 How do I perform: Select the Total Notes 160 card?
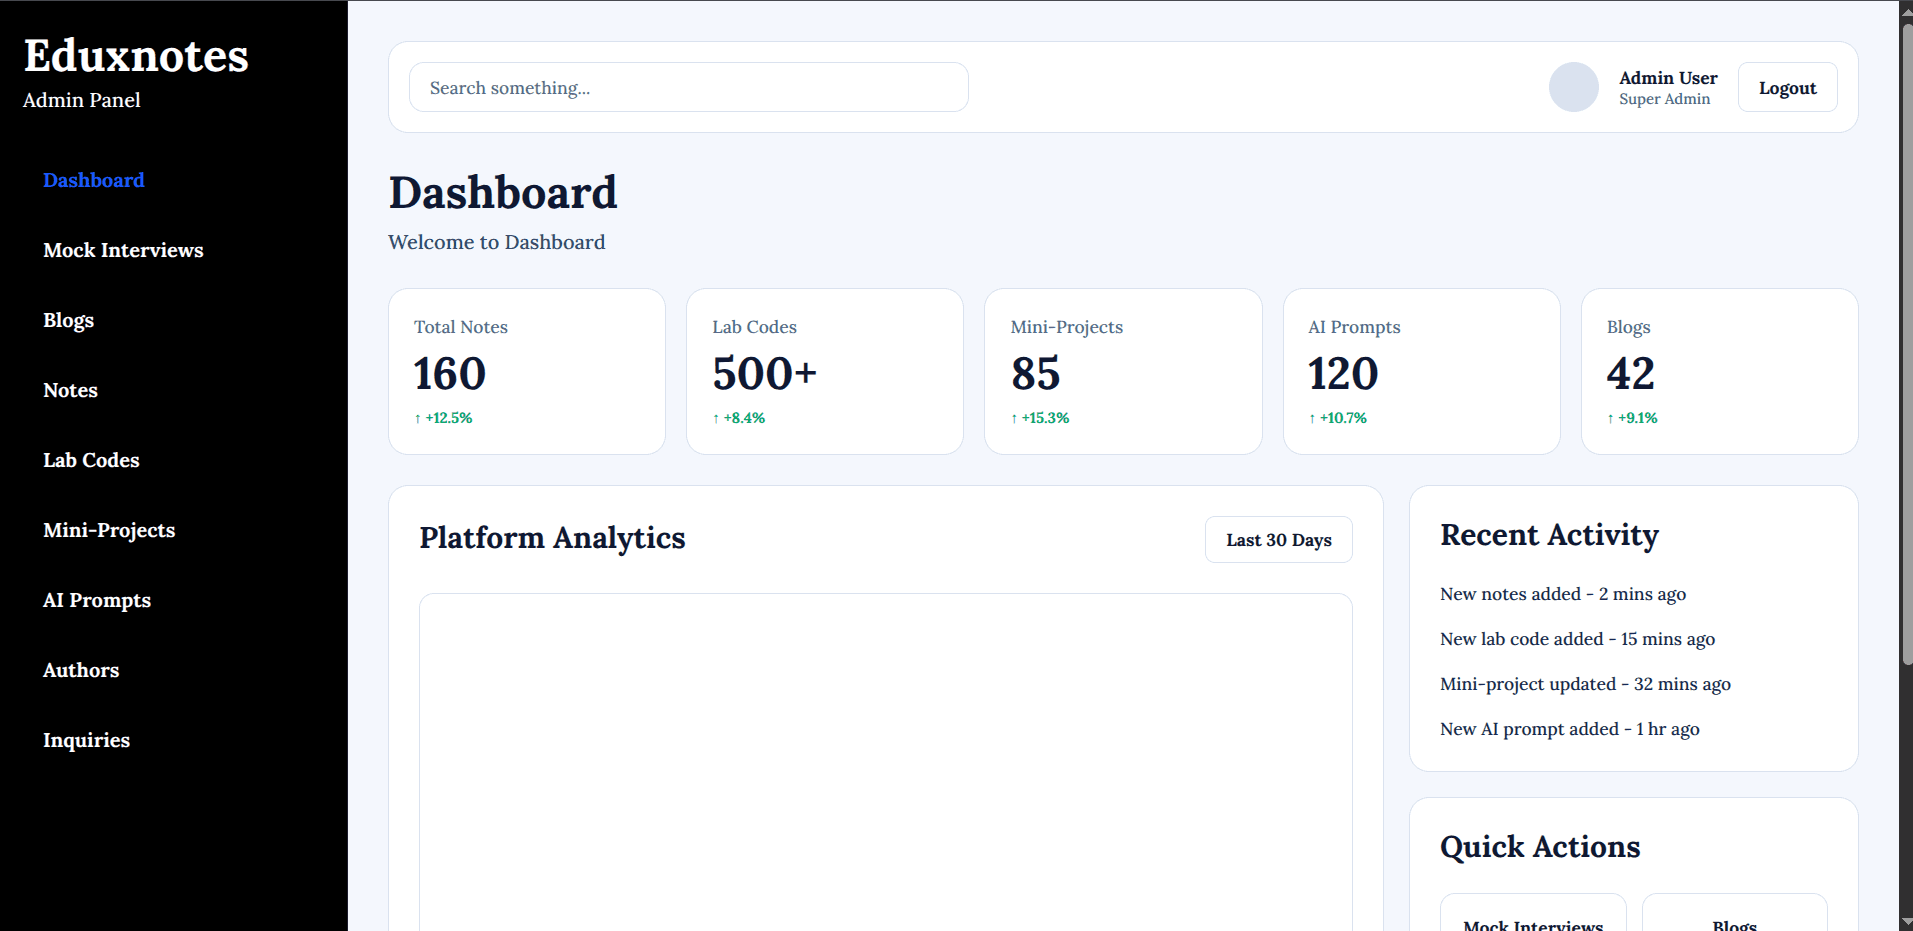tap(527, 371)
